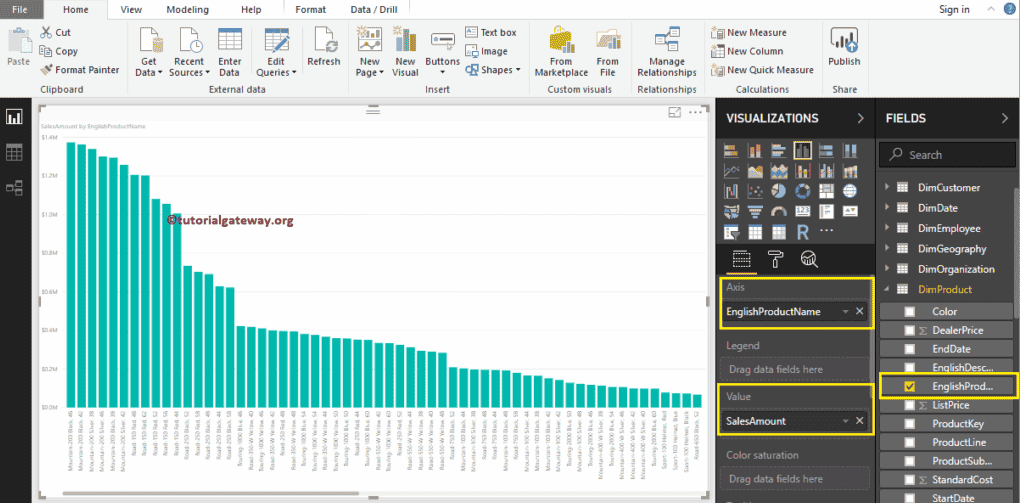This screenshot has width=1020, height=503.
Task: Click the Sign in link
Action: (954, 10)
